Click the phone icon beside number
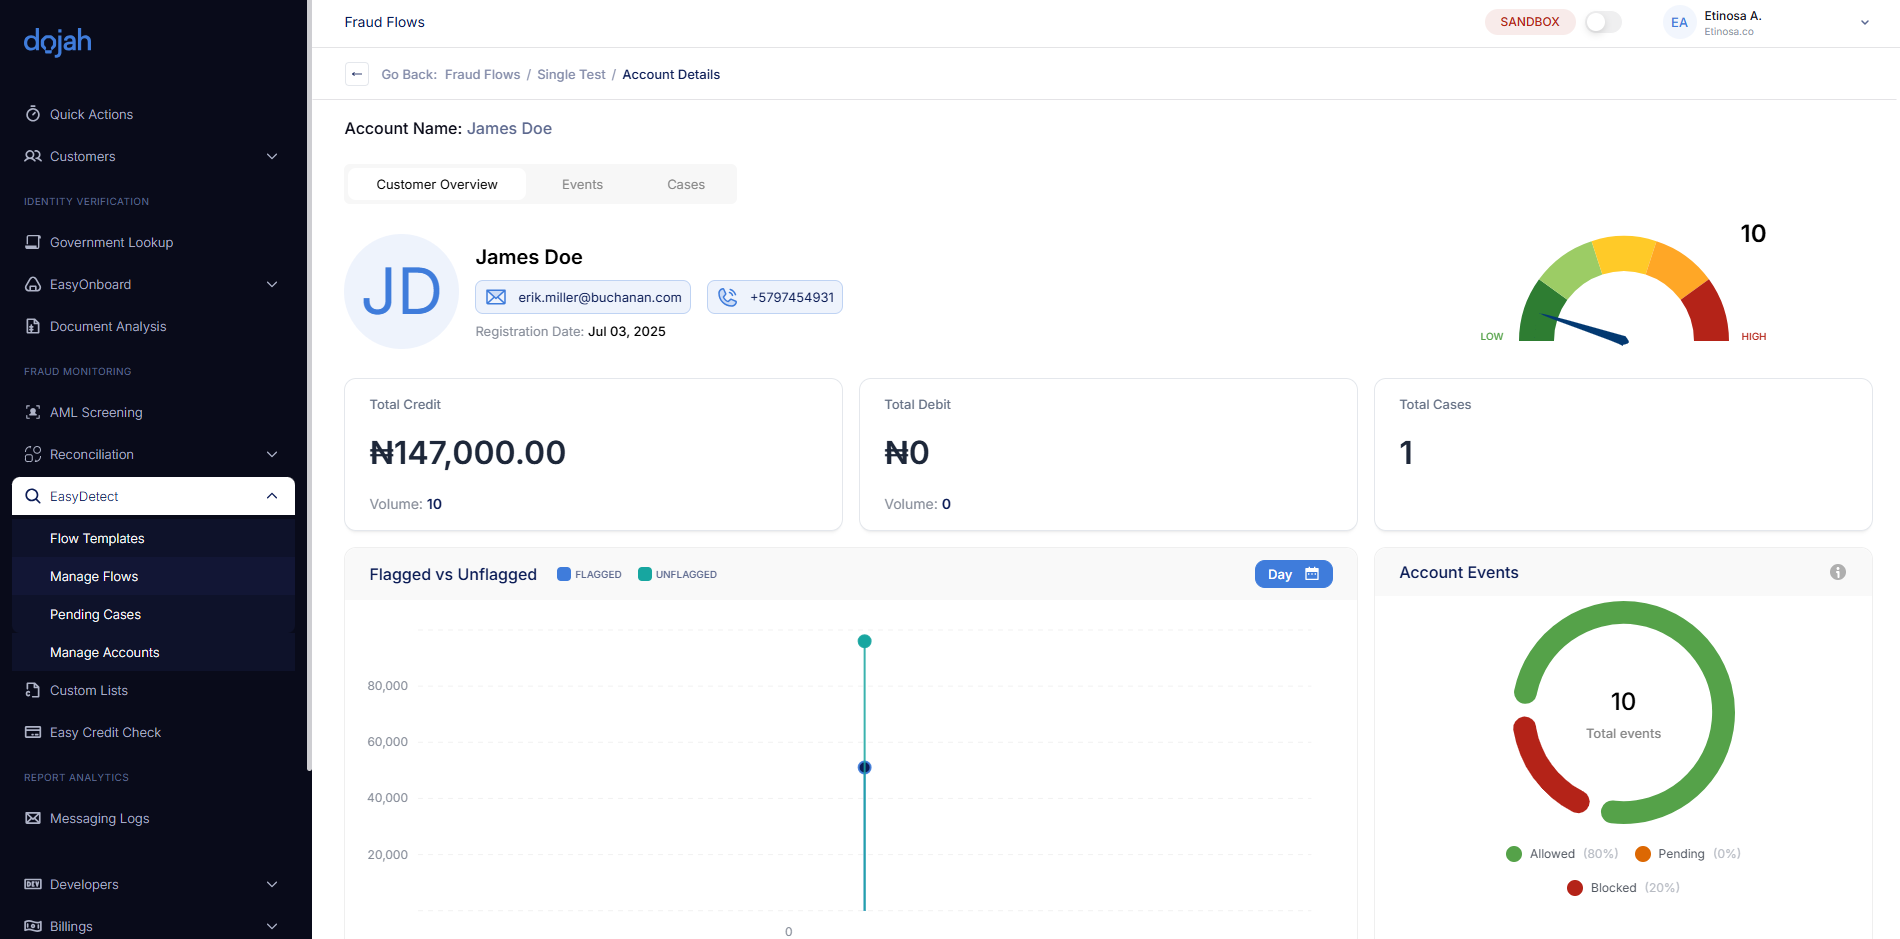This screenshot has height=939, width=1900. [728, 297]
